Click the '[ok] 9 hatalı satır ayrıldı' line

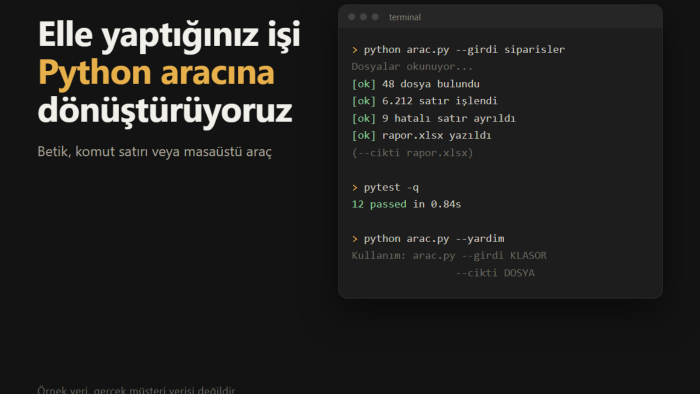coord(433,118)
